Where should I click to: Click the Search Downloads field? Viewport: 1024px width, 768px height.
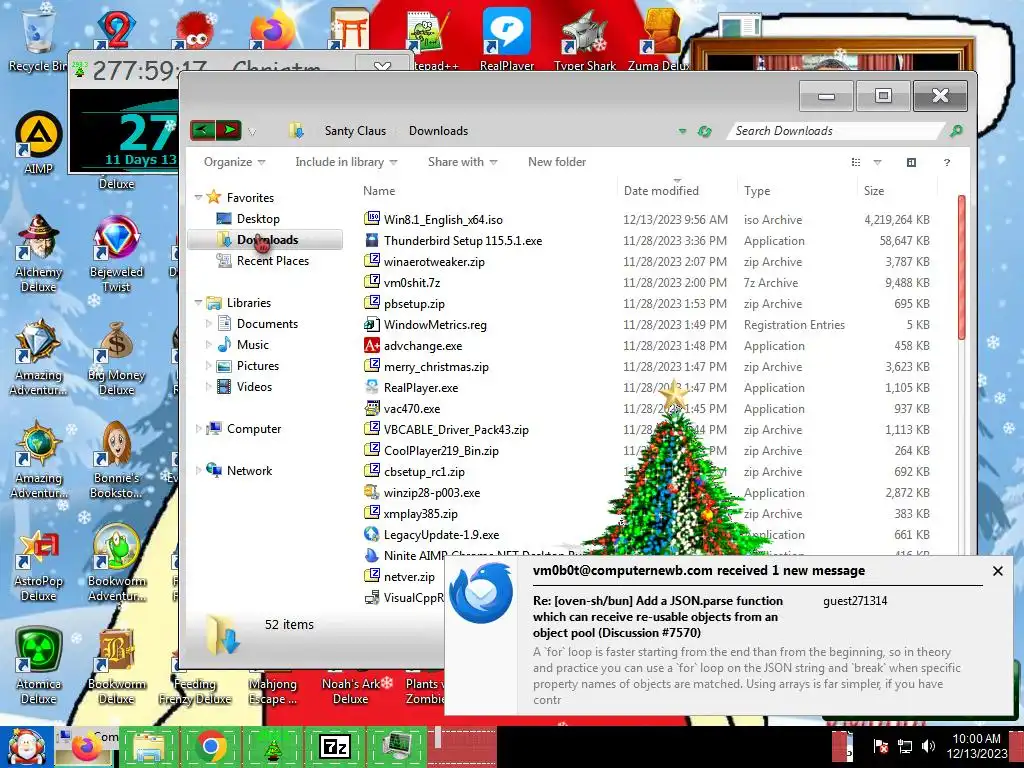click(x=836, y=131)
